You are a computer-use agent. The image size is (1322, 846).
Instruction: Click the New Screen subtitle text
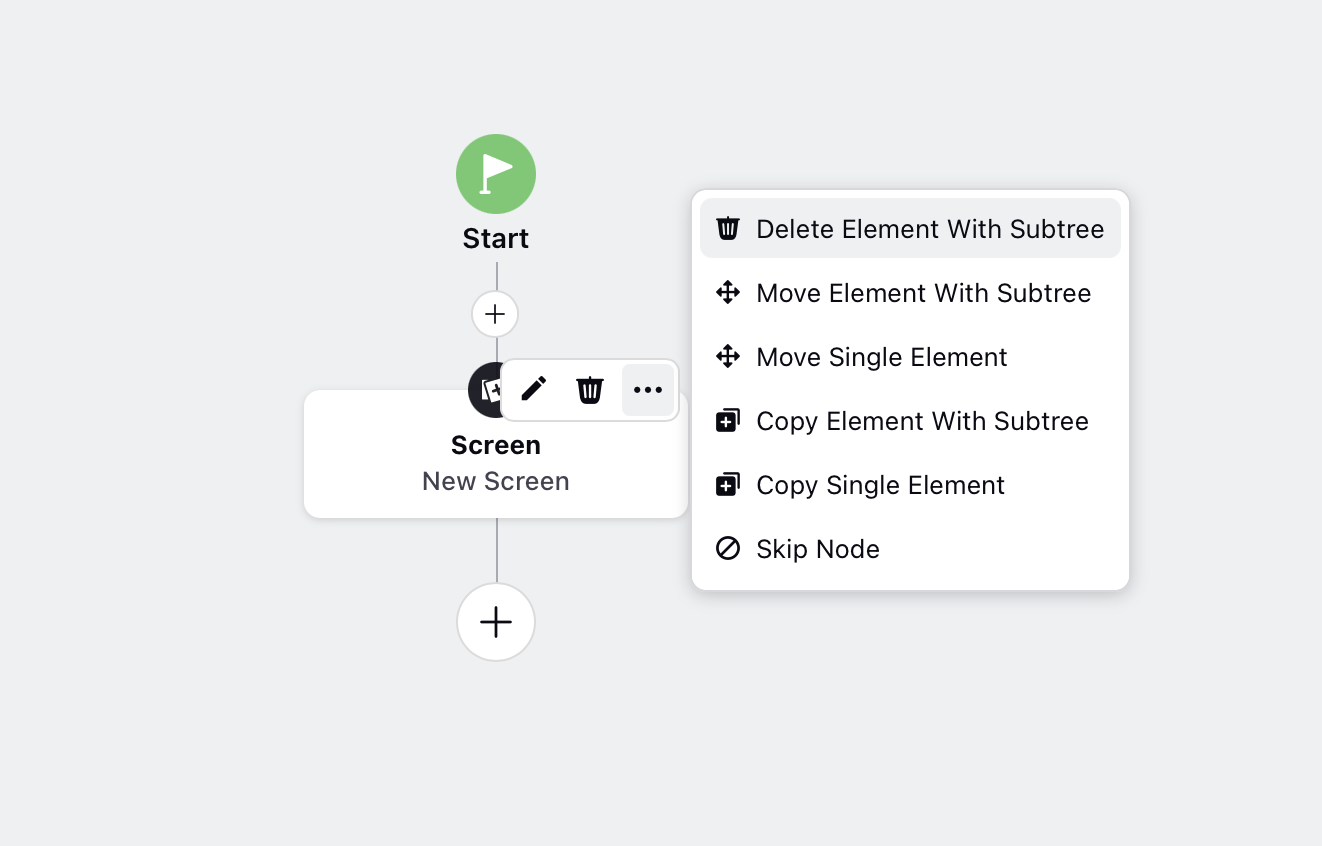pyautogui.click(x=496, y=481)
